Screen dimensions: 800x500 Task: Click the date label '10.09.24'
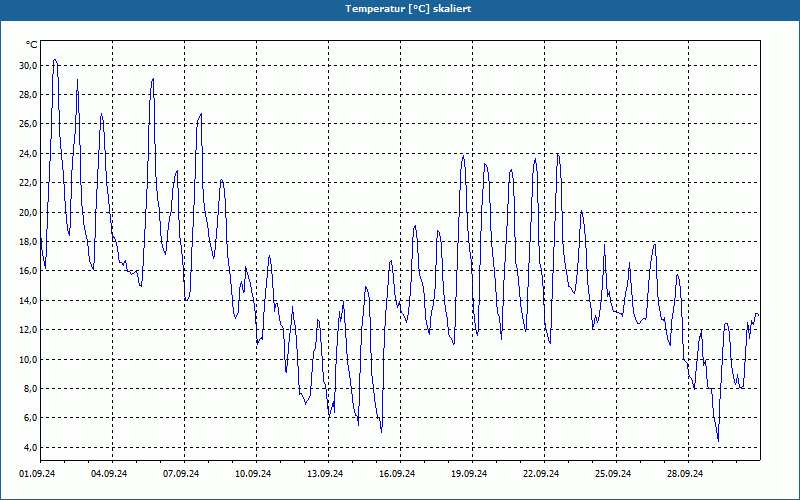[253, 474]
